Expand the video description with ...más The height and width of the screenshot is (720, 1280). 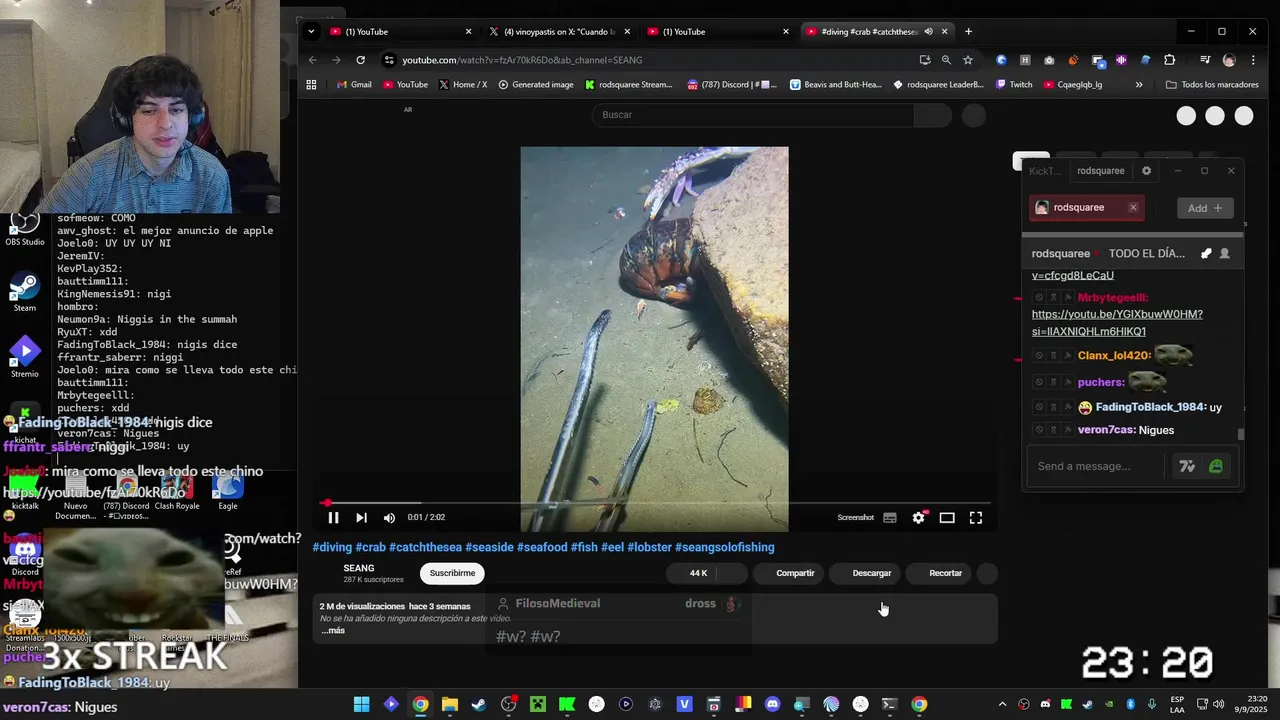click(x=333, y=630)
